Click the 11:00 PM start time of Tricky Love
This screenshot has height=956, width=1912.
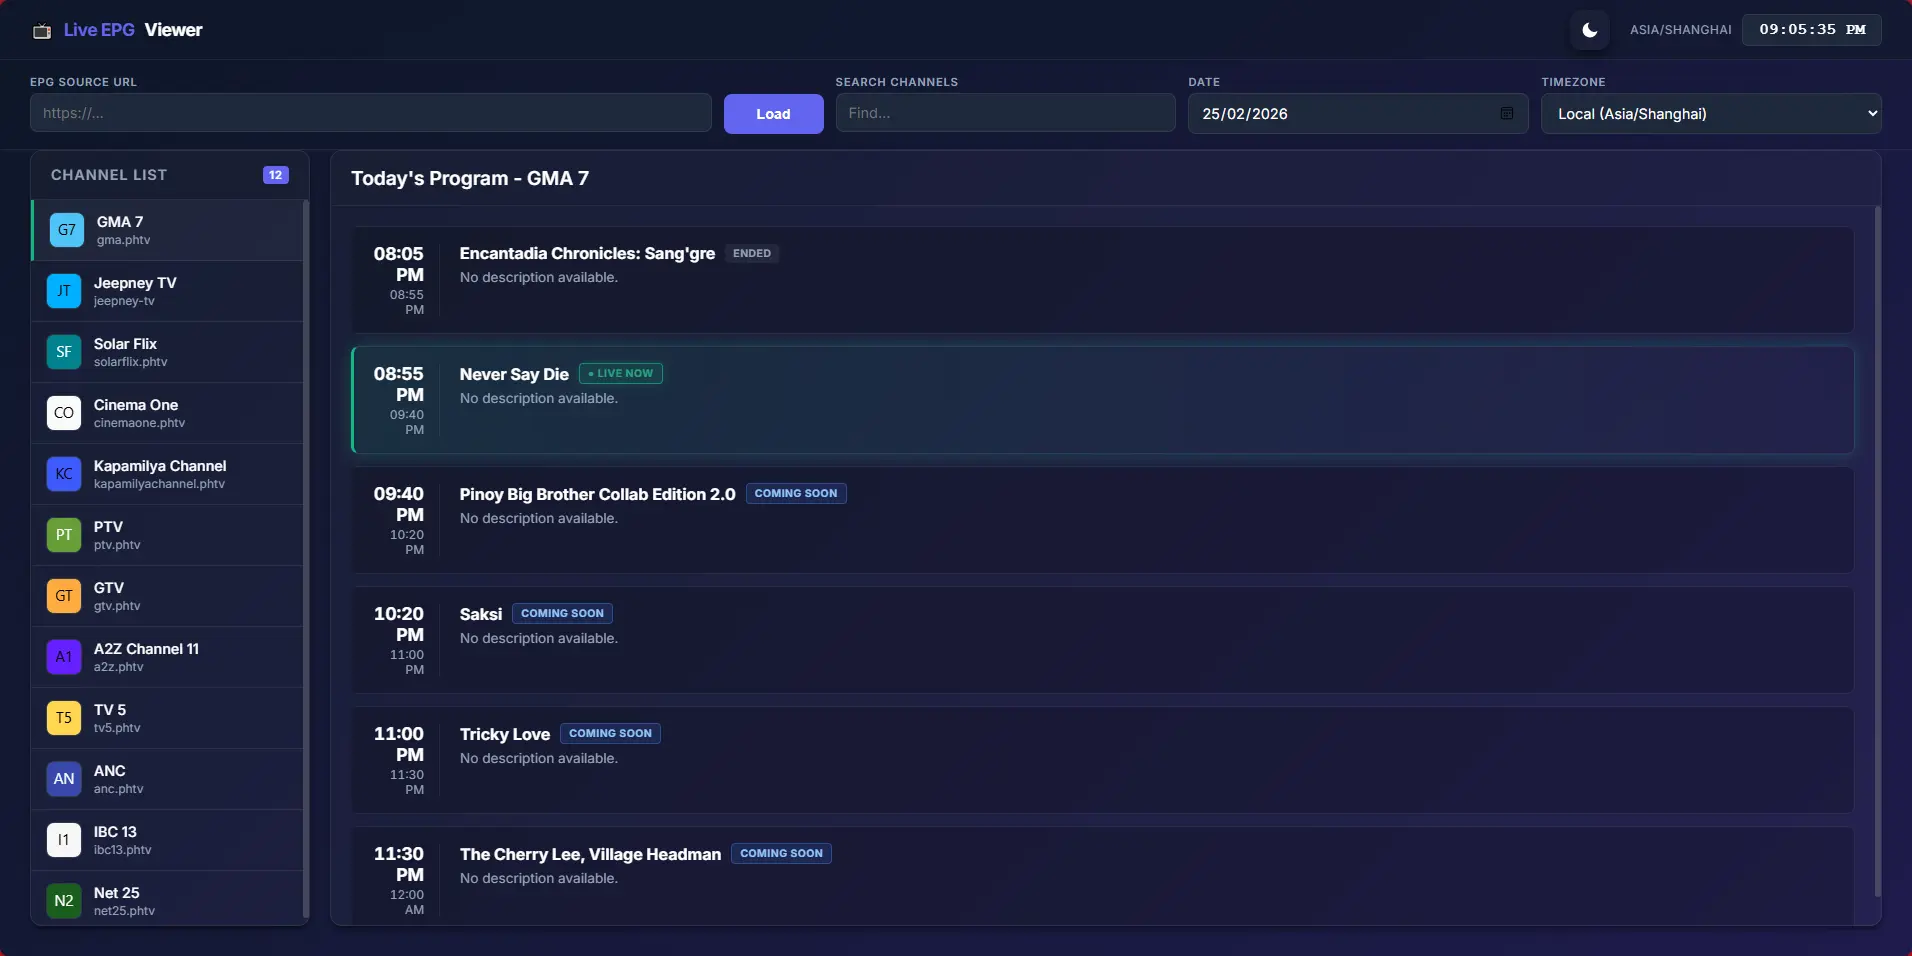(399, 744)
